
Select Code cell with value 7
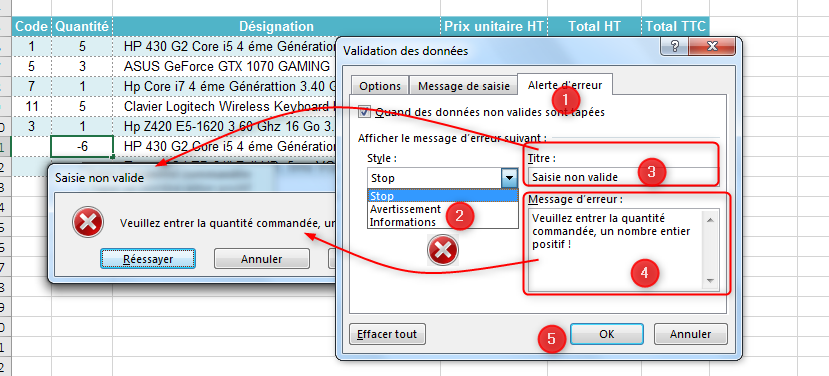click(32, 86)
